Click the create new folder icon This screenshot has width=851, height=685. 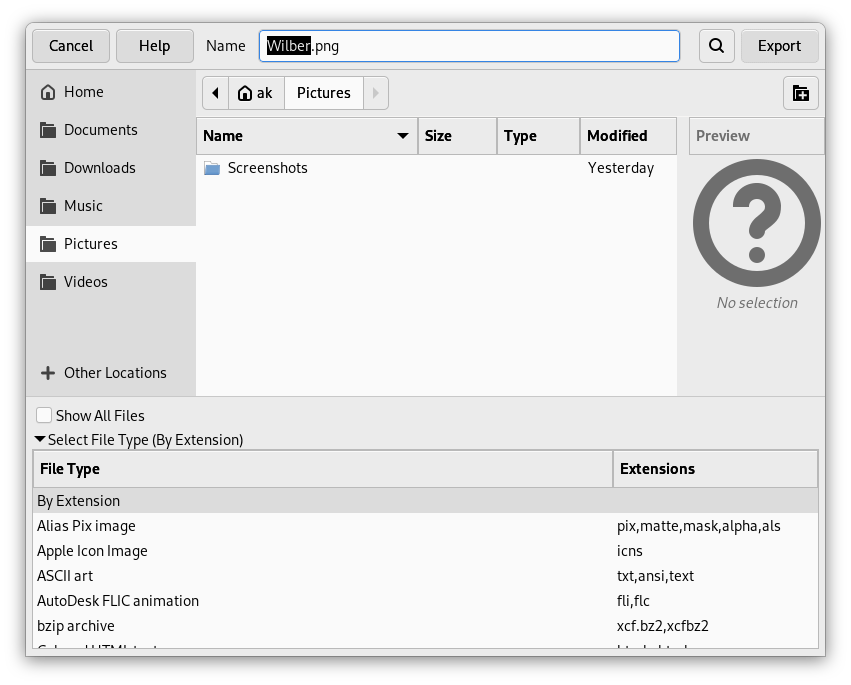coord(800,92)
